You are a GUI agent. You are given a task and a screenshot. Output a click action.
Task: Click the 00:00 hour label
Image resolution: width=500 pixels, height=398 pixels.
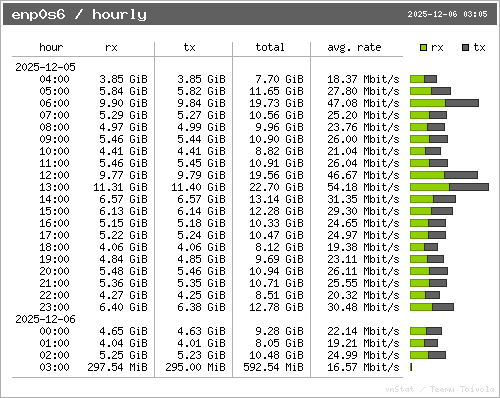(x=54, y=331)
